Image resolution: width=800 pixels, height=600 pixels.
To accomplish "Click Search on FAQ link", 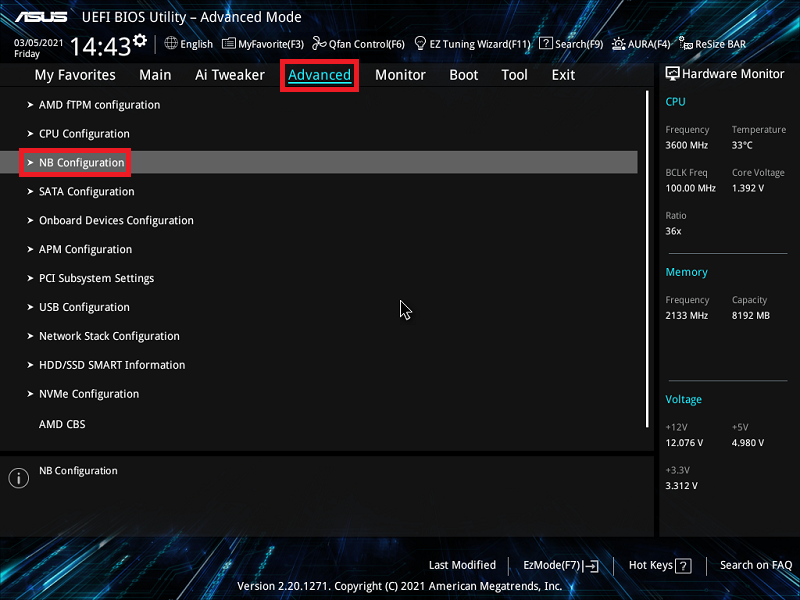I will click(x=755, y=565).
